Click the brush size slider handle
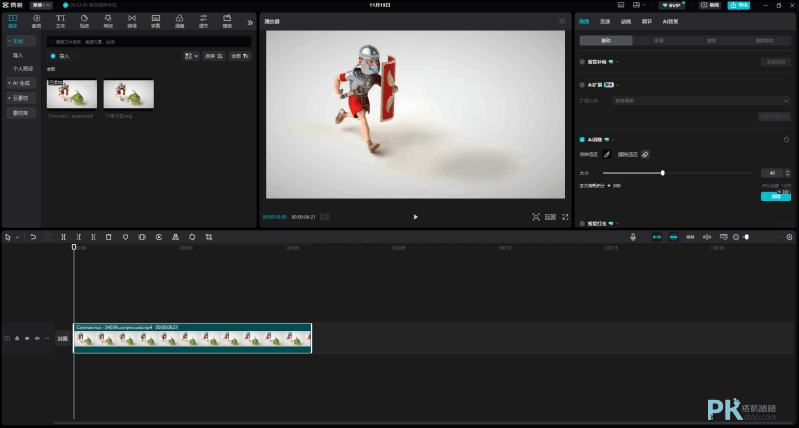 pos(662,173)
